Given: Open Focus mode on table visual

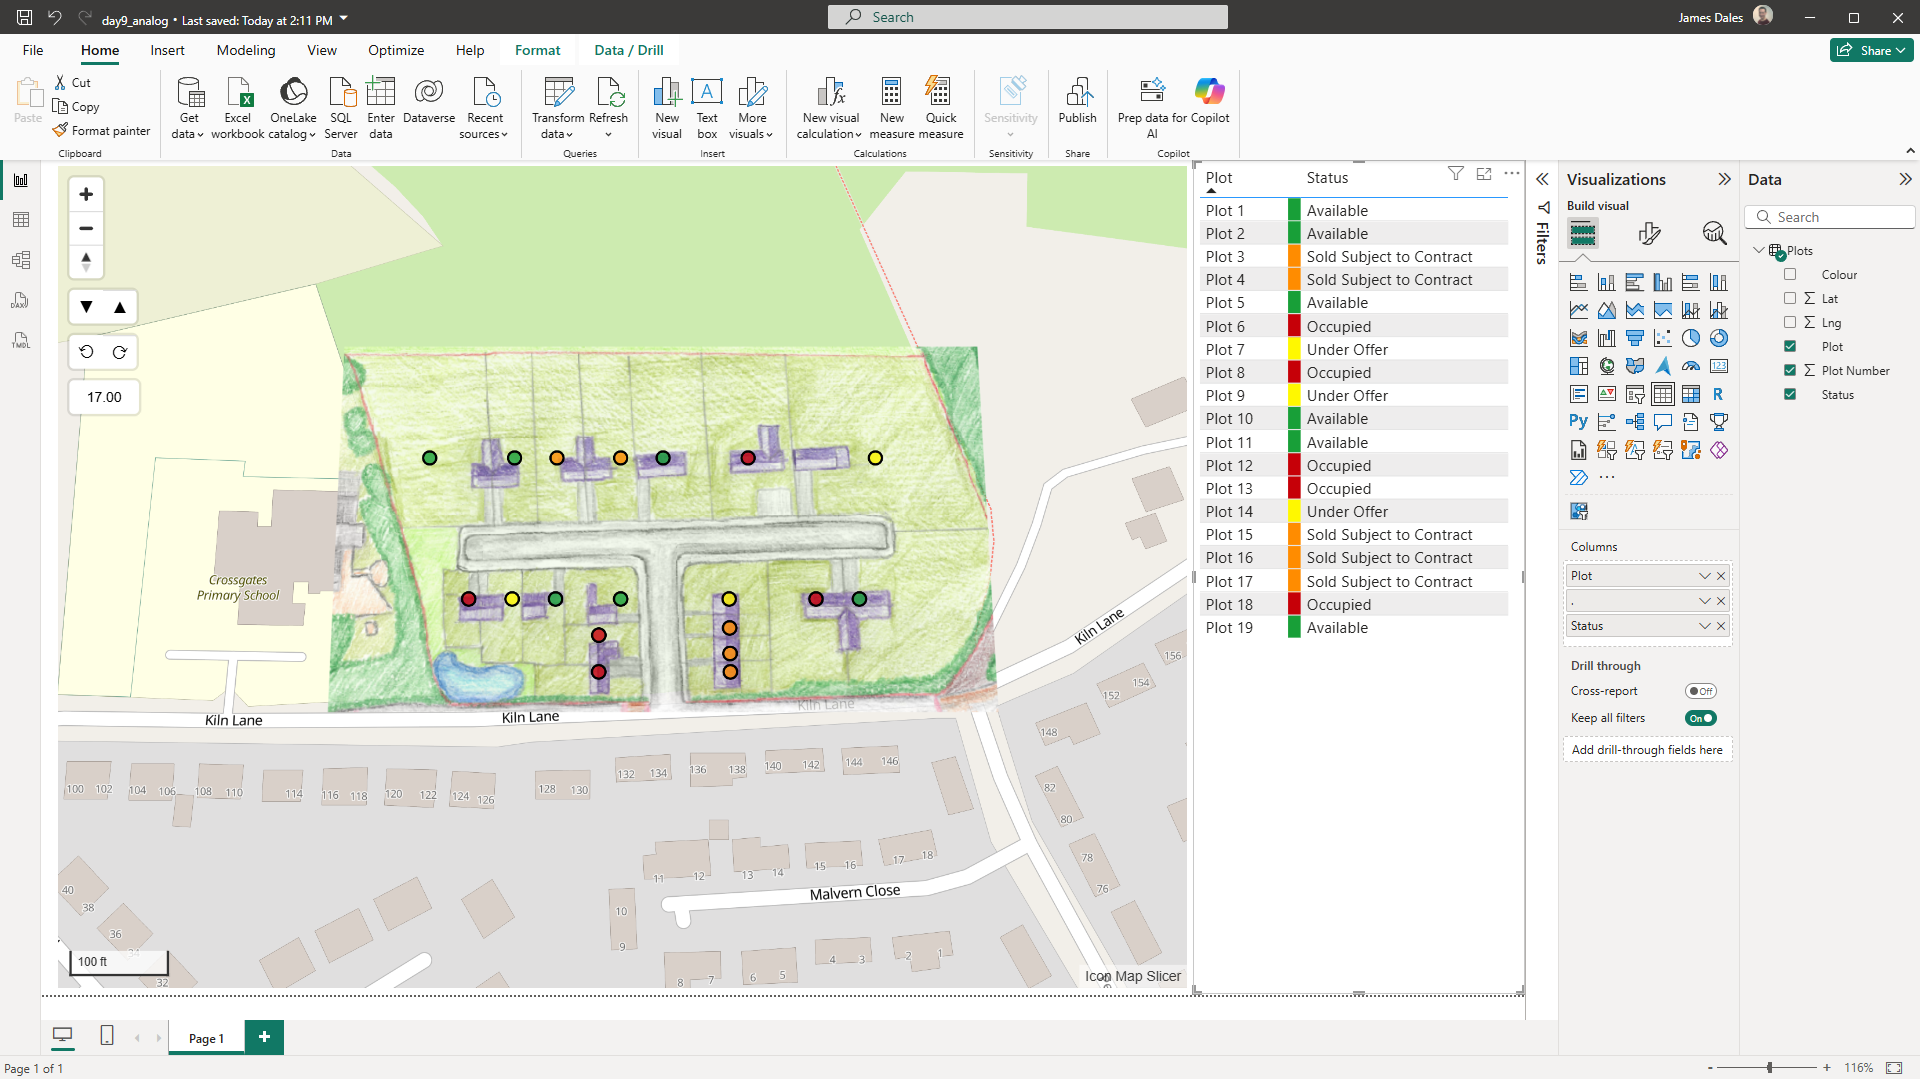Looking at the screenshot, I should point(1484,174).
